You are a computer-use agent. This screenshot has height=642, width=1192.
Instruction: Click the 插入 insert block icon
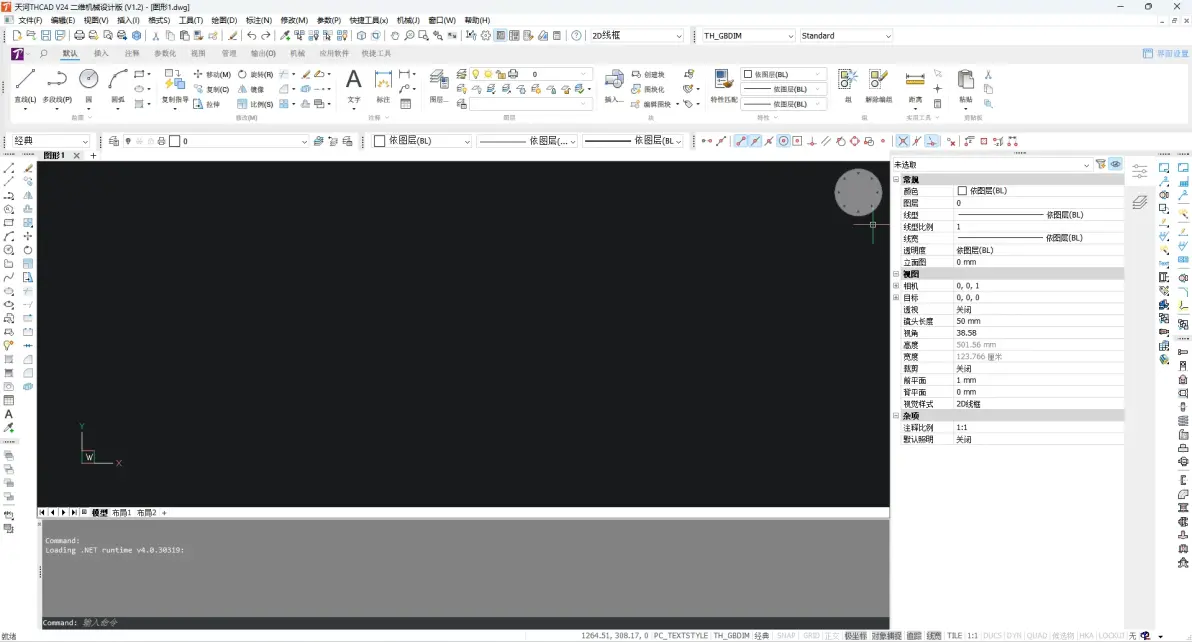(x=613, y=85)
